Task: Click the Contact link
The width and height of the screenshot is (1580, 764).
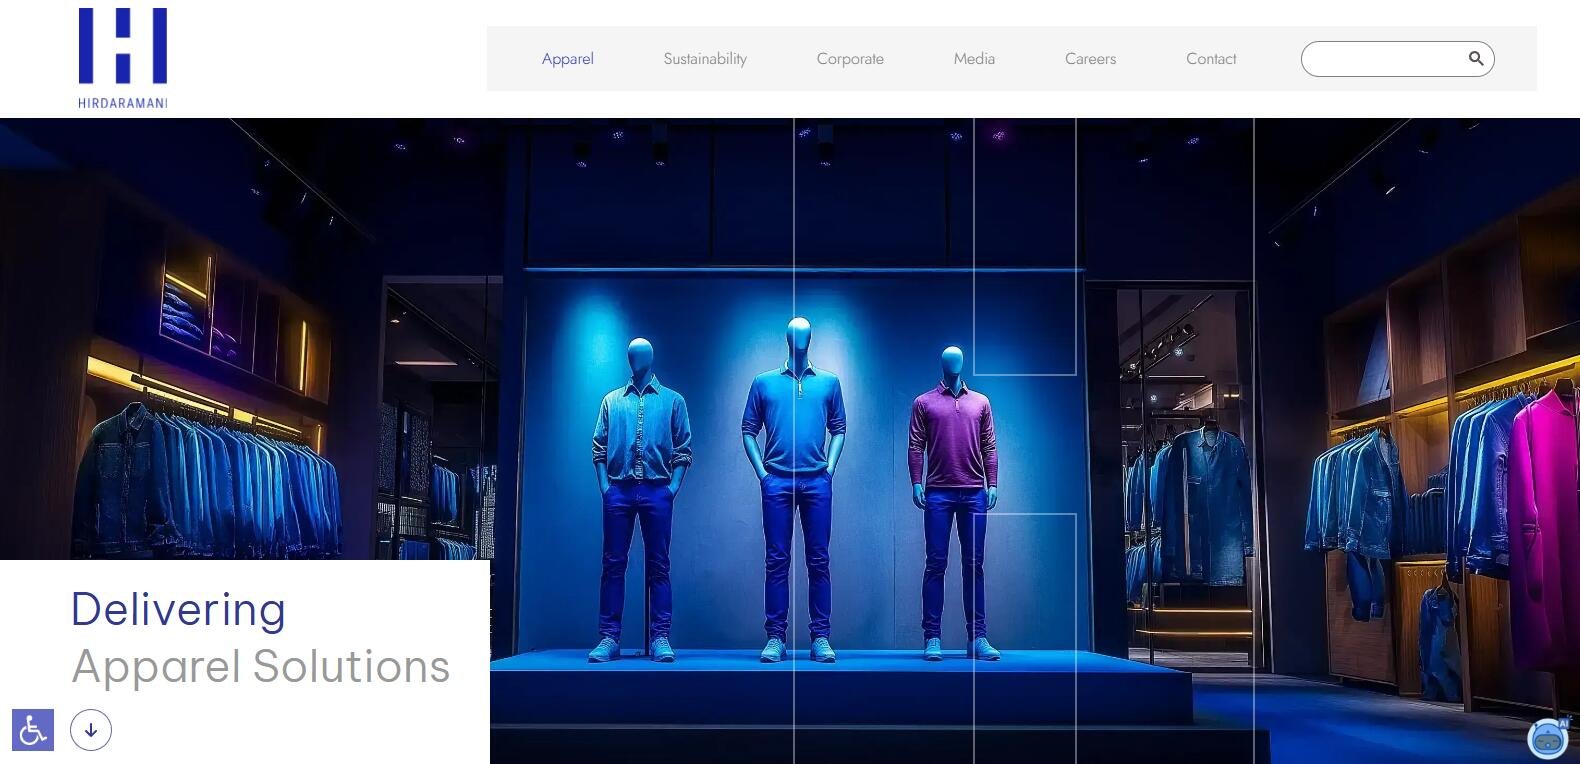Action: [x=1210, y=59]
